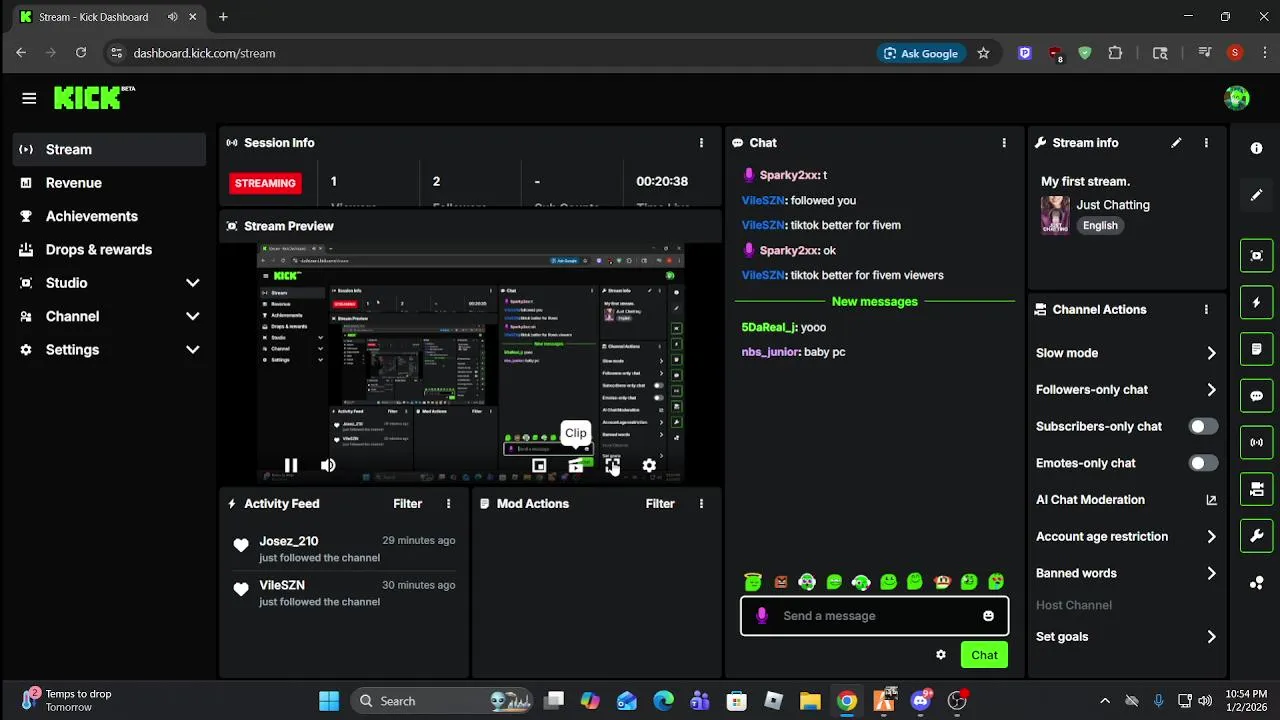Mute the stream preview volume

tap(328, 465)
